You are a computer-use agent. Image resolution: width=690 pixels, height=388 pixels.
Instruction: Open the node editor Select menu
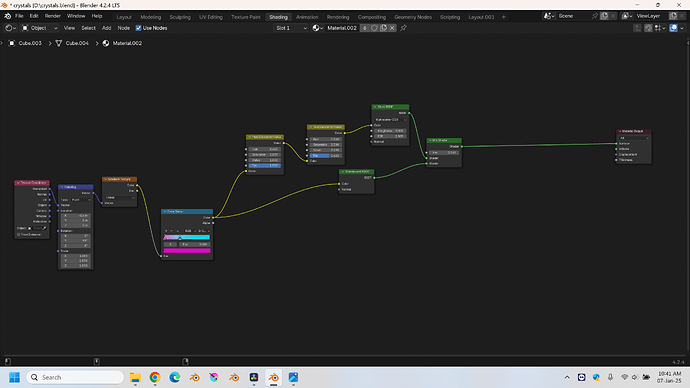(x=88, y=28)
